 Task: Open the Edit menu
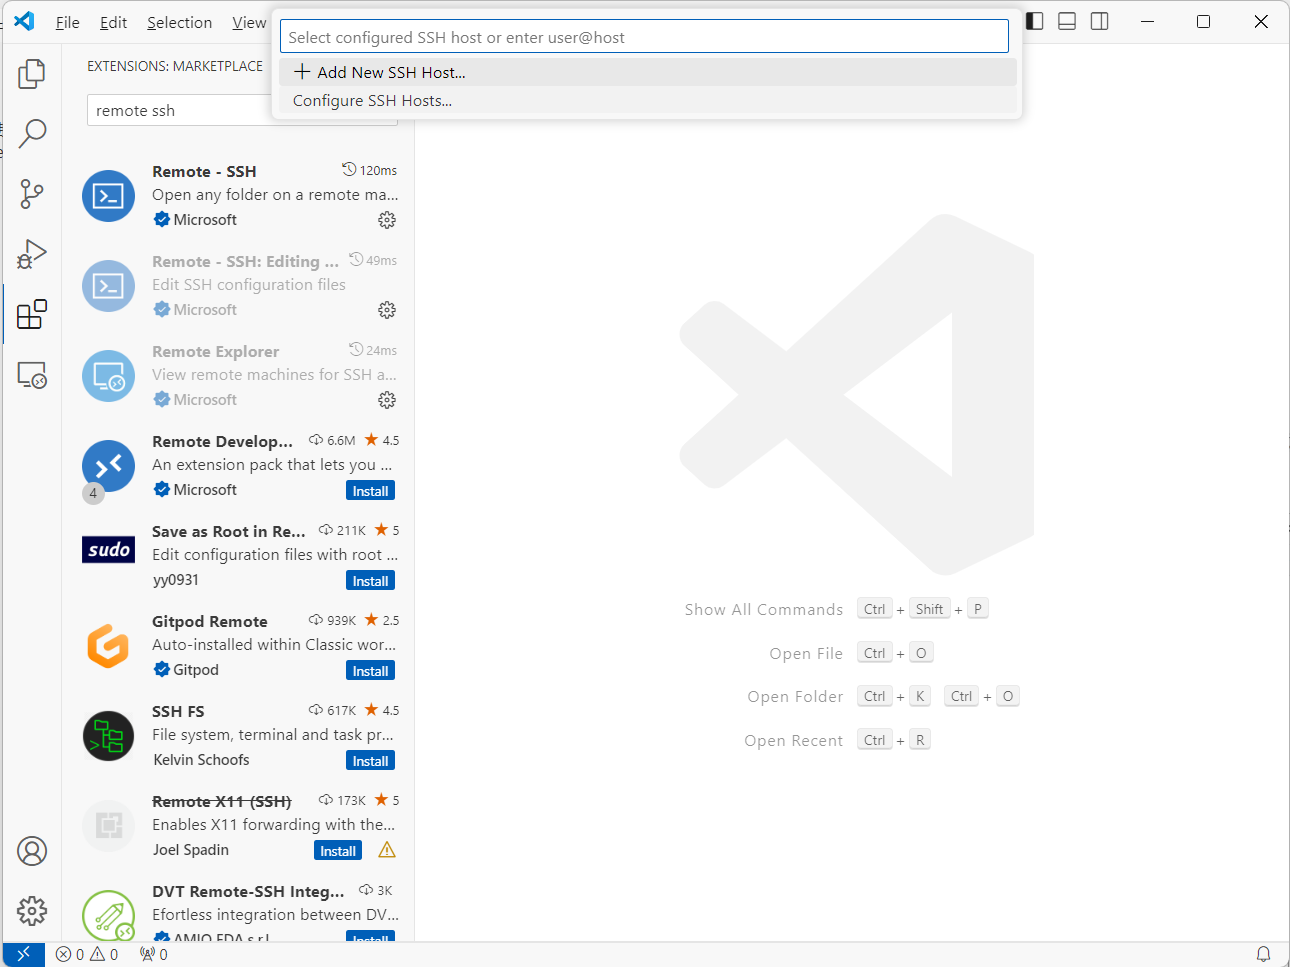pyautogui.click(x=113, y=22)
